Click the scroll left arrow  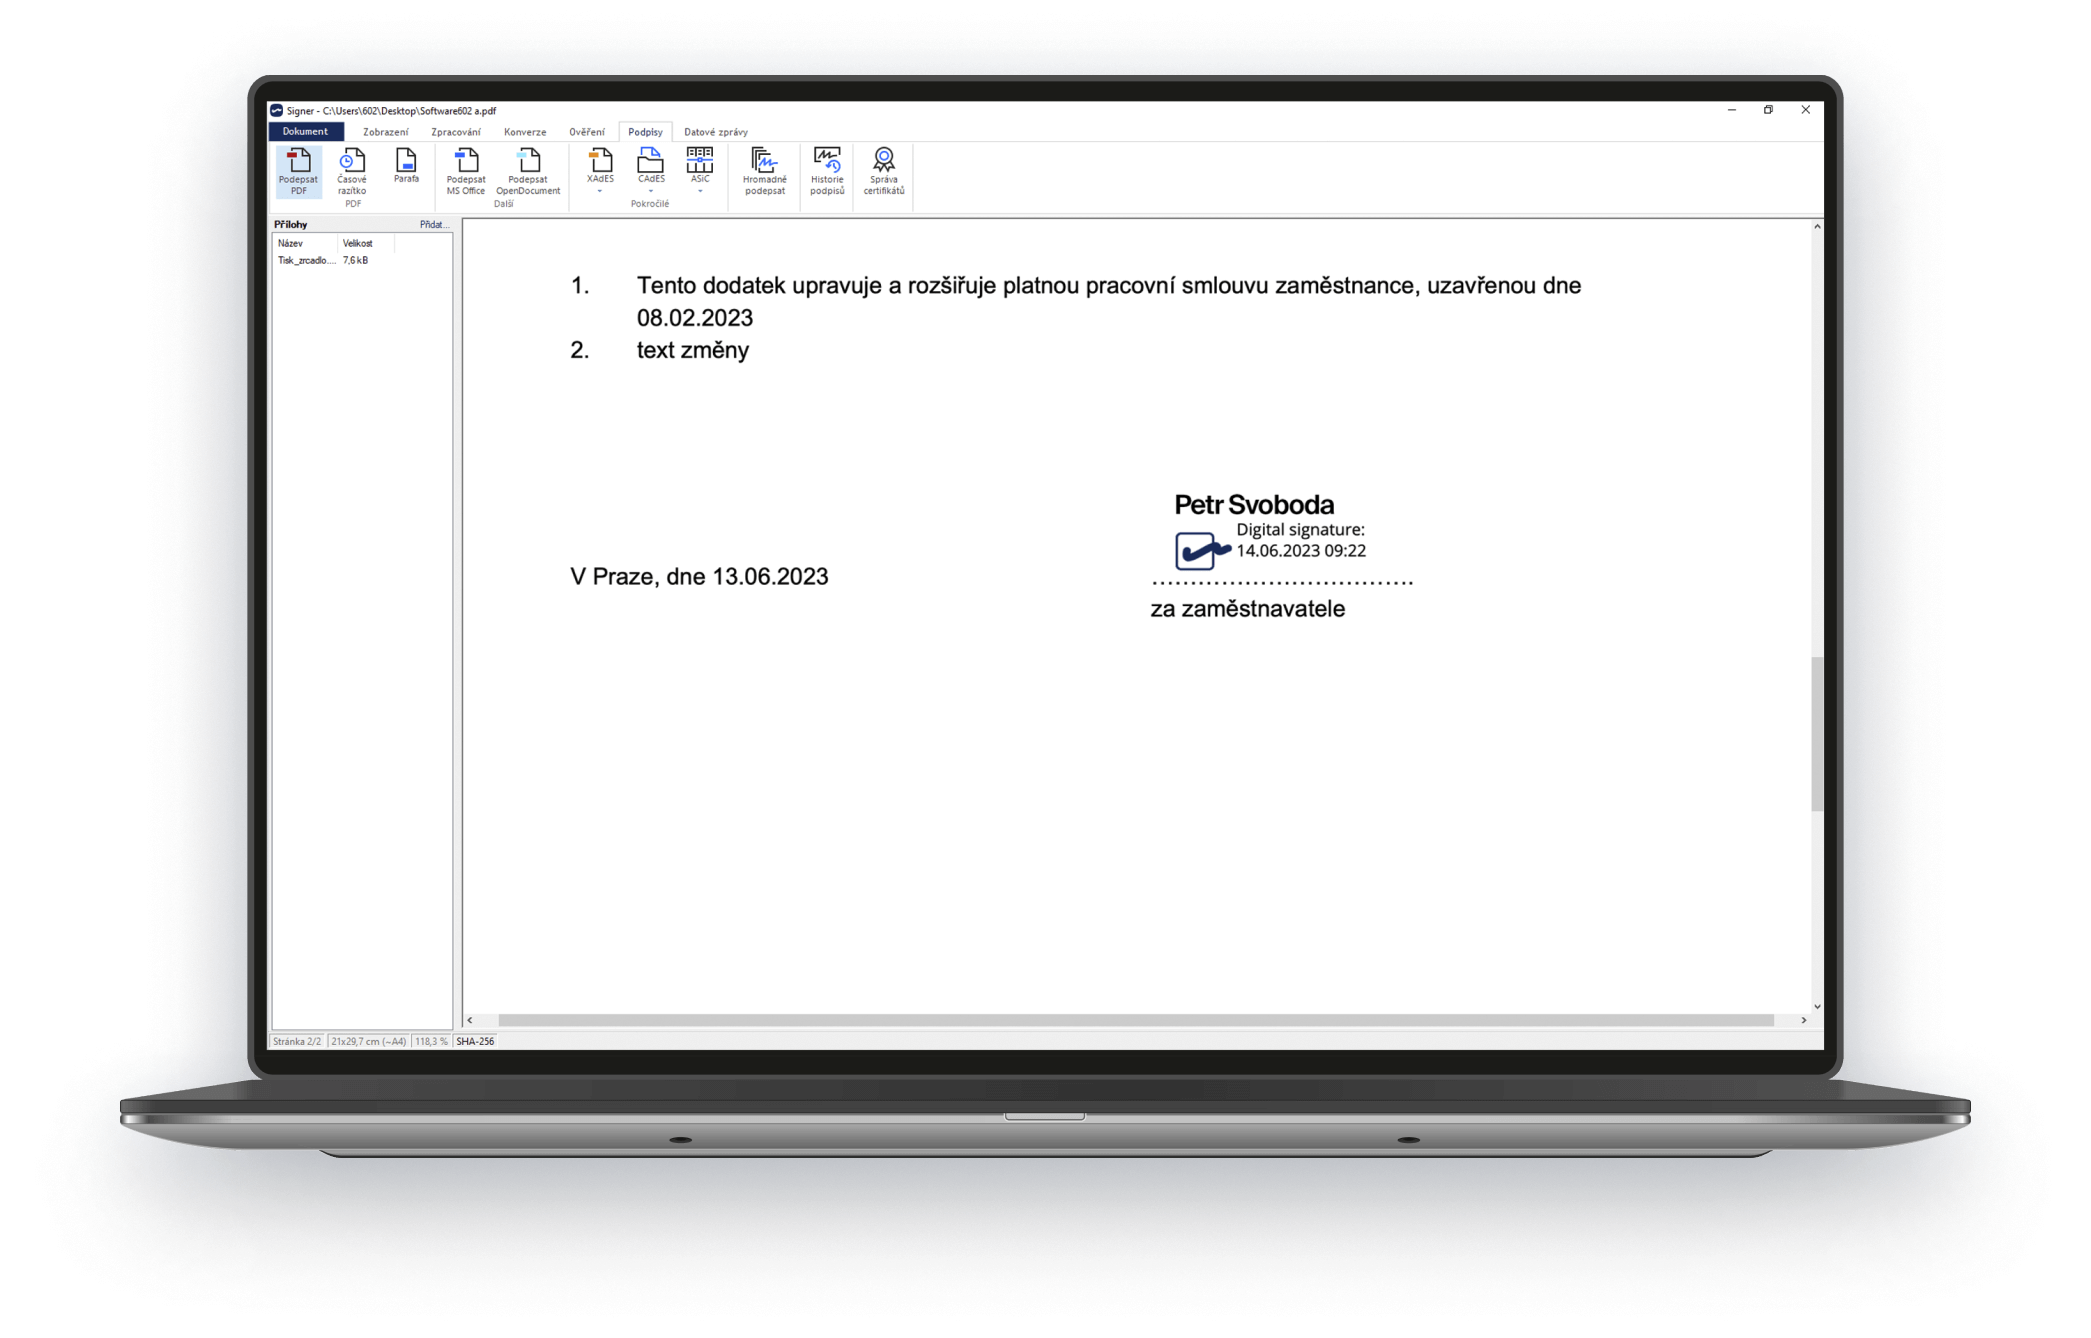click(x=470, y=1020)
